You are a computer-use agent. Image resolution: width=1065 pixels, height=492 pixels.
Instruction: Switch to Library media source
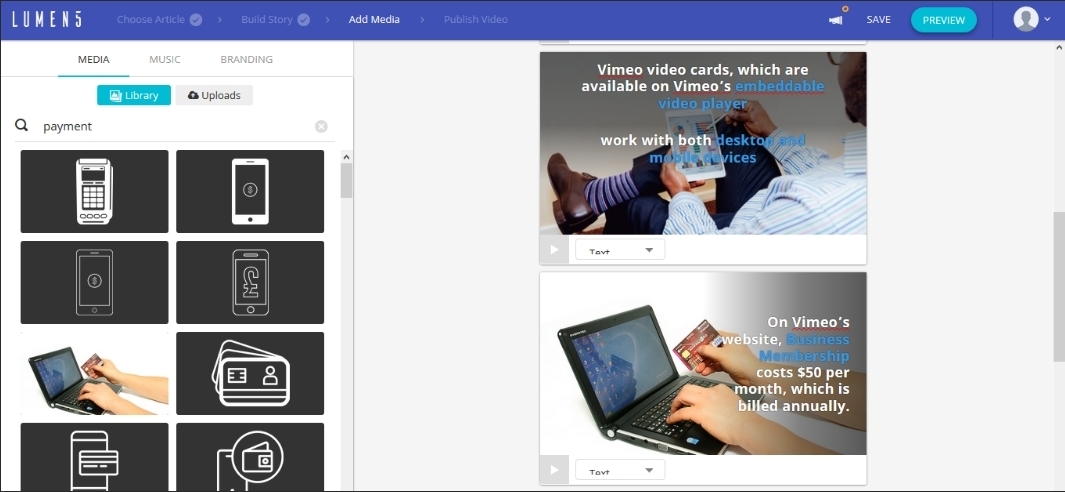[x=133, y=95]
